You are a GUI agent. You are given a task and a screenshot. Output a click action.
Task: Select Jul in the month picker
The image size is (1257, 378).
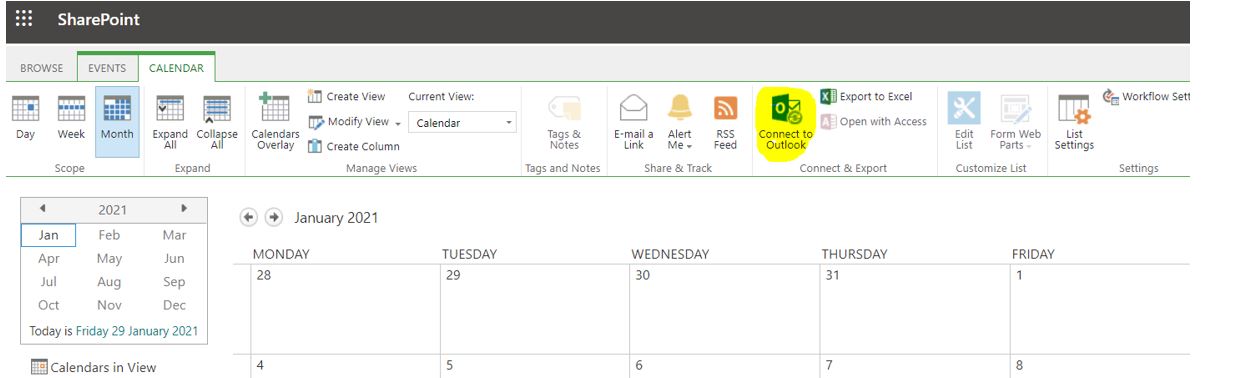(49, 282)
